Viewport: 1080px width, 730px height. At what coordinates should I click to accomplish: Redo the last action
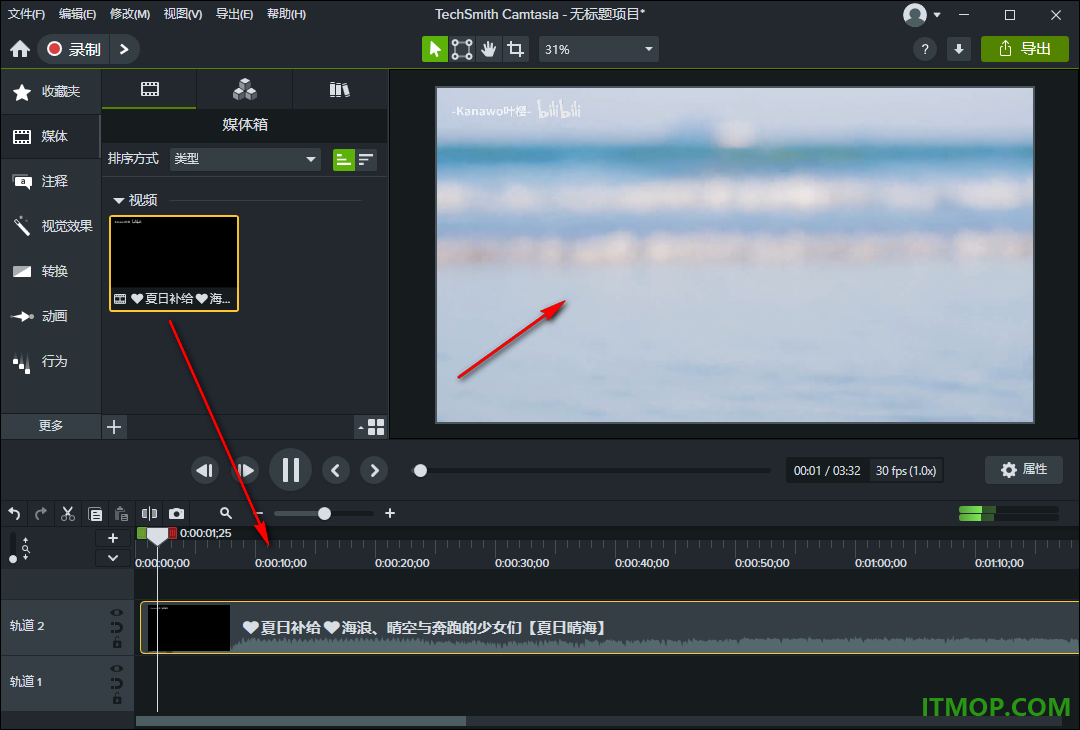tap(41, 513)
